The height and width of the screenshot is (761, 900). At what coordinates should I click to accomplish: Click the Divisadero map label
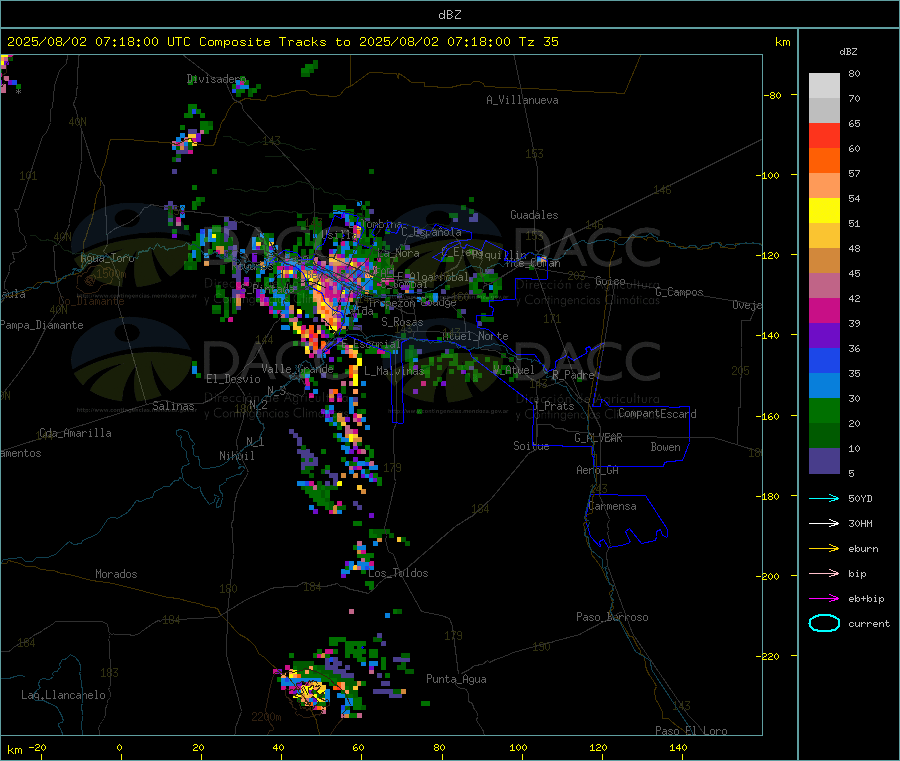point(216,79)
